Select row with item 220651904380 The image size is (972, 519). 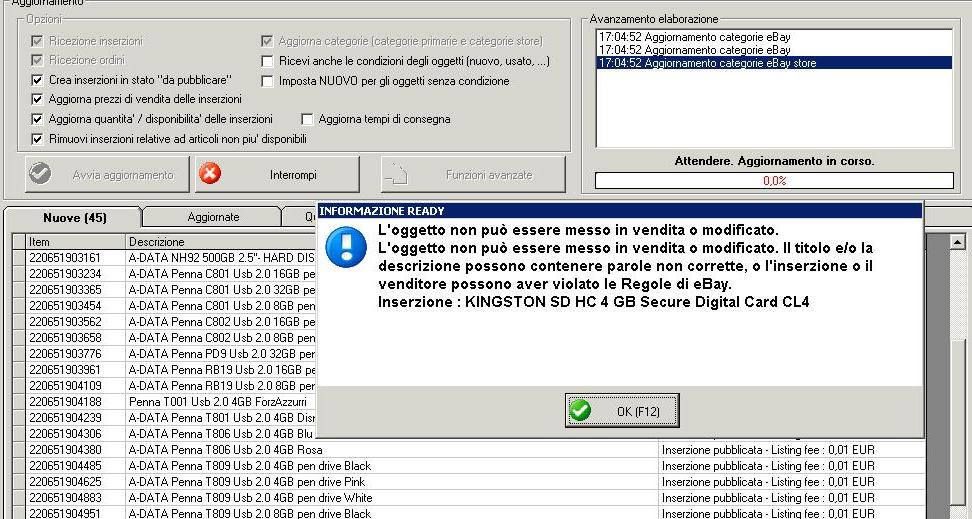point(469,450)
